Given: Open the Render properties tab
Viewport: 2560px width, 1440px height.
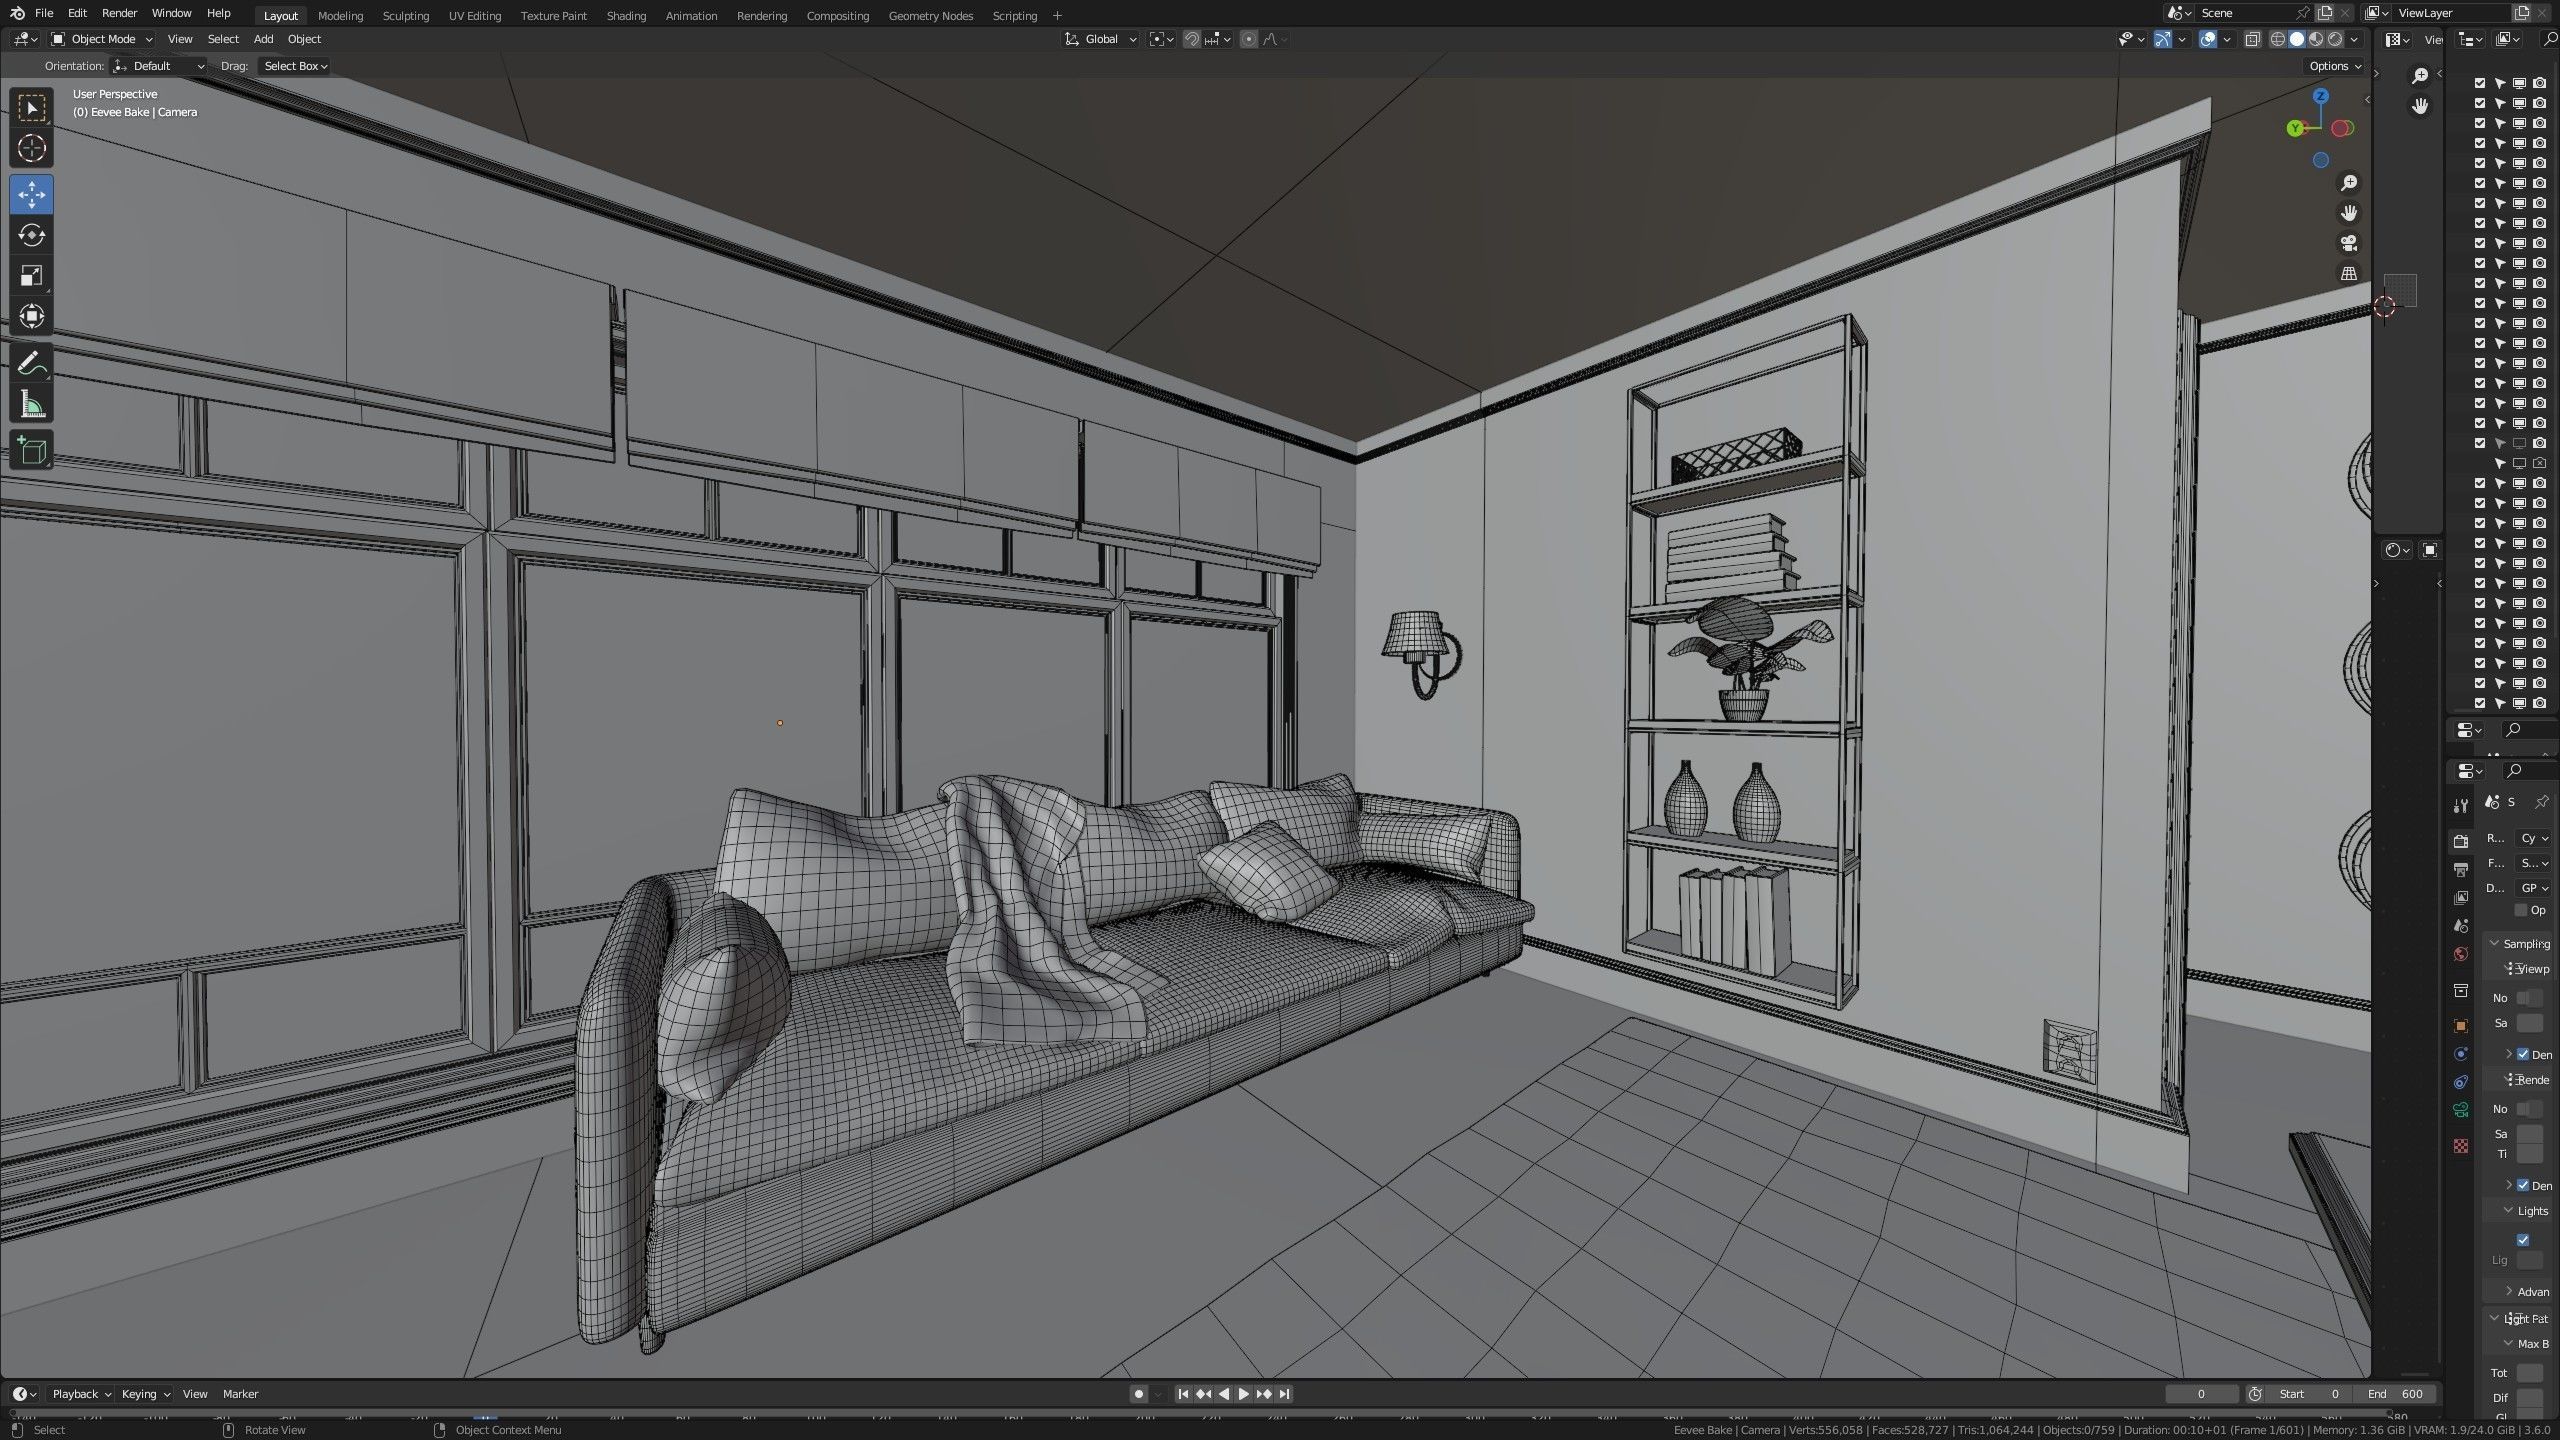Looking at the screenshot, I should 2461,842.
